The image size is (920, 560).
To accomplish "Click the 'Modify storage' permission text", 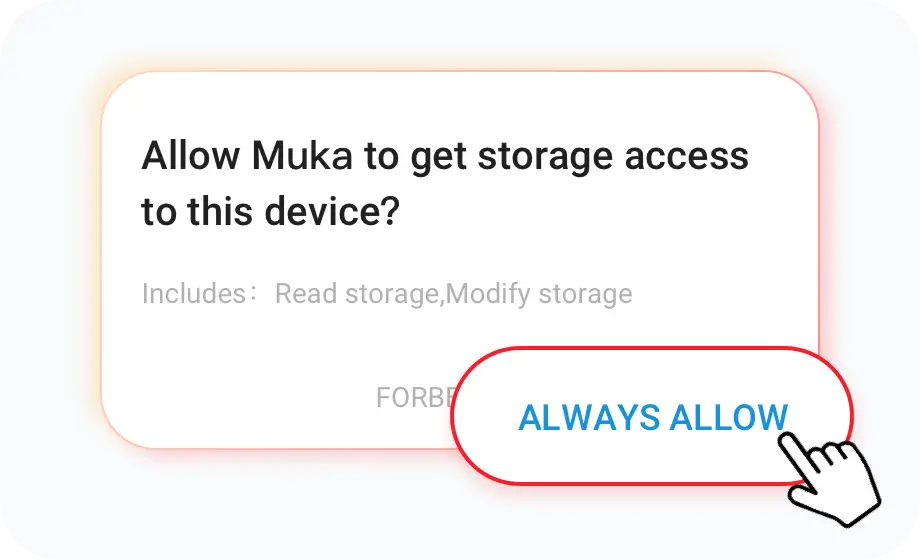I will [x=540, y=294].
